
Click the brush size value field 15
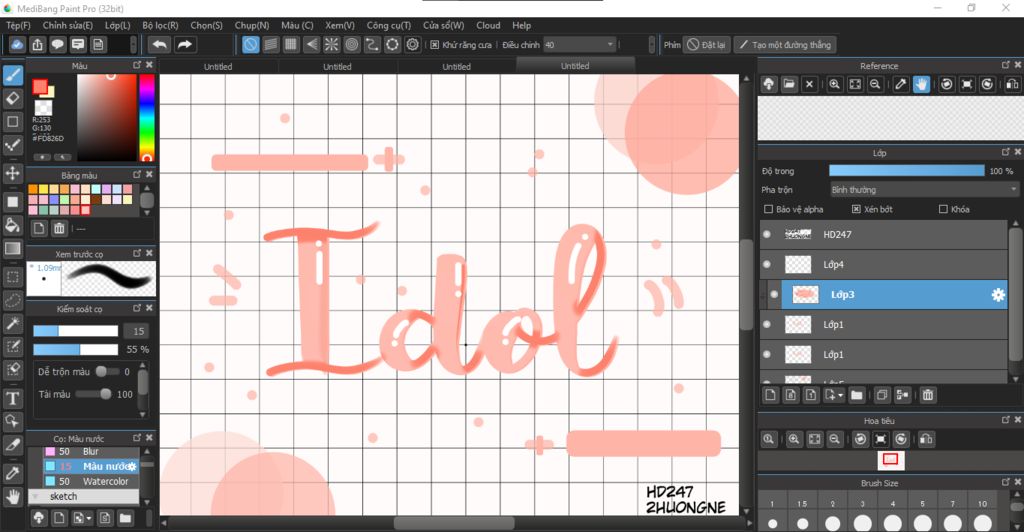(x=138, y=331)
